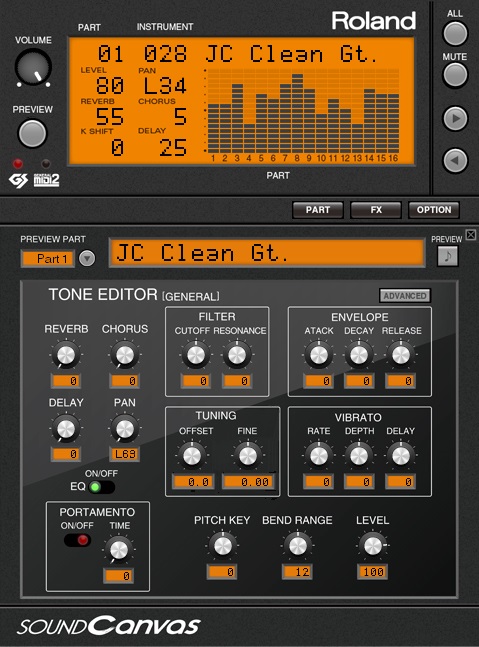Click the filter RESONANCE knob
The width and height of the screenshot is (479, 647).
coord(237,355)
